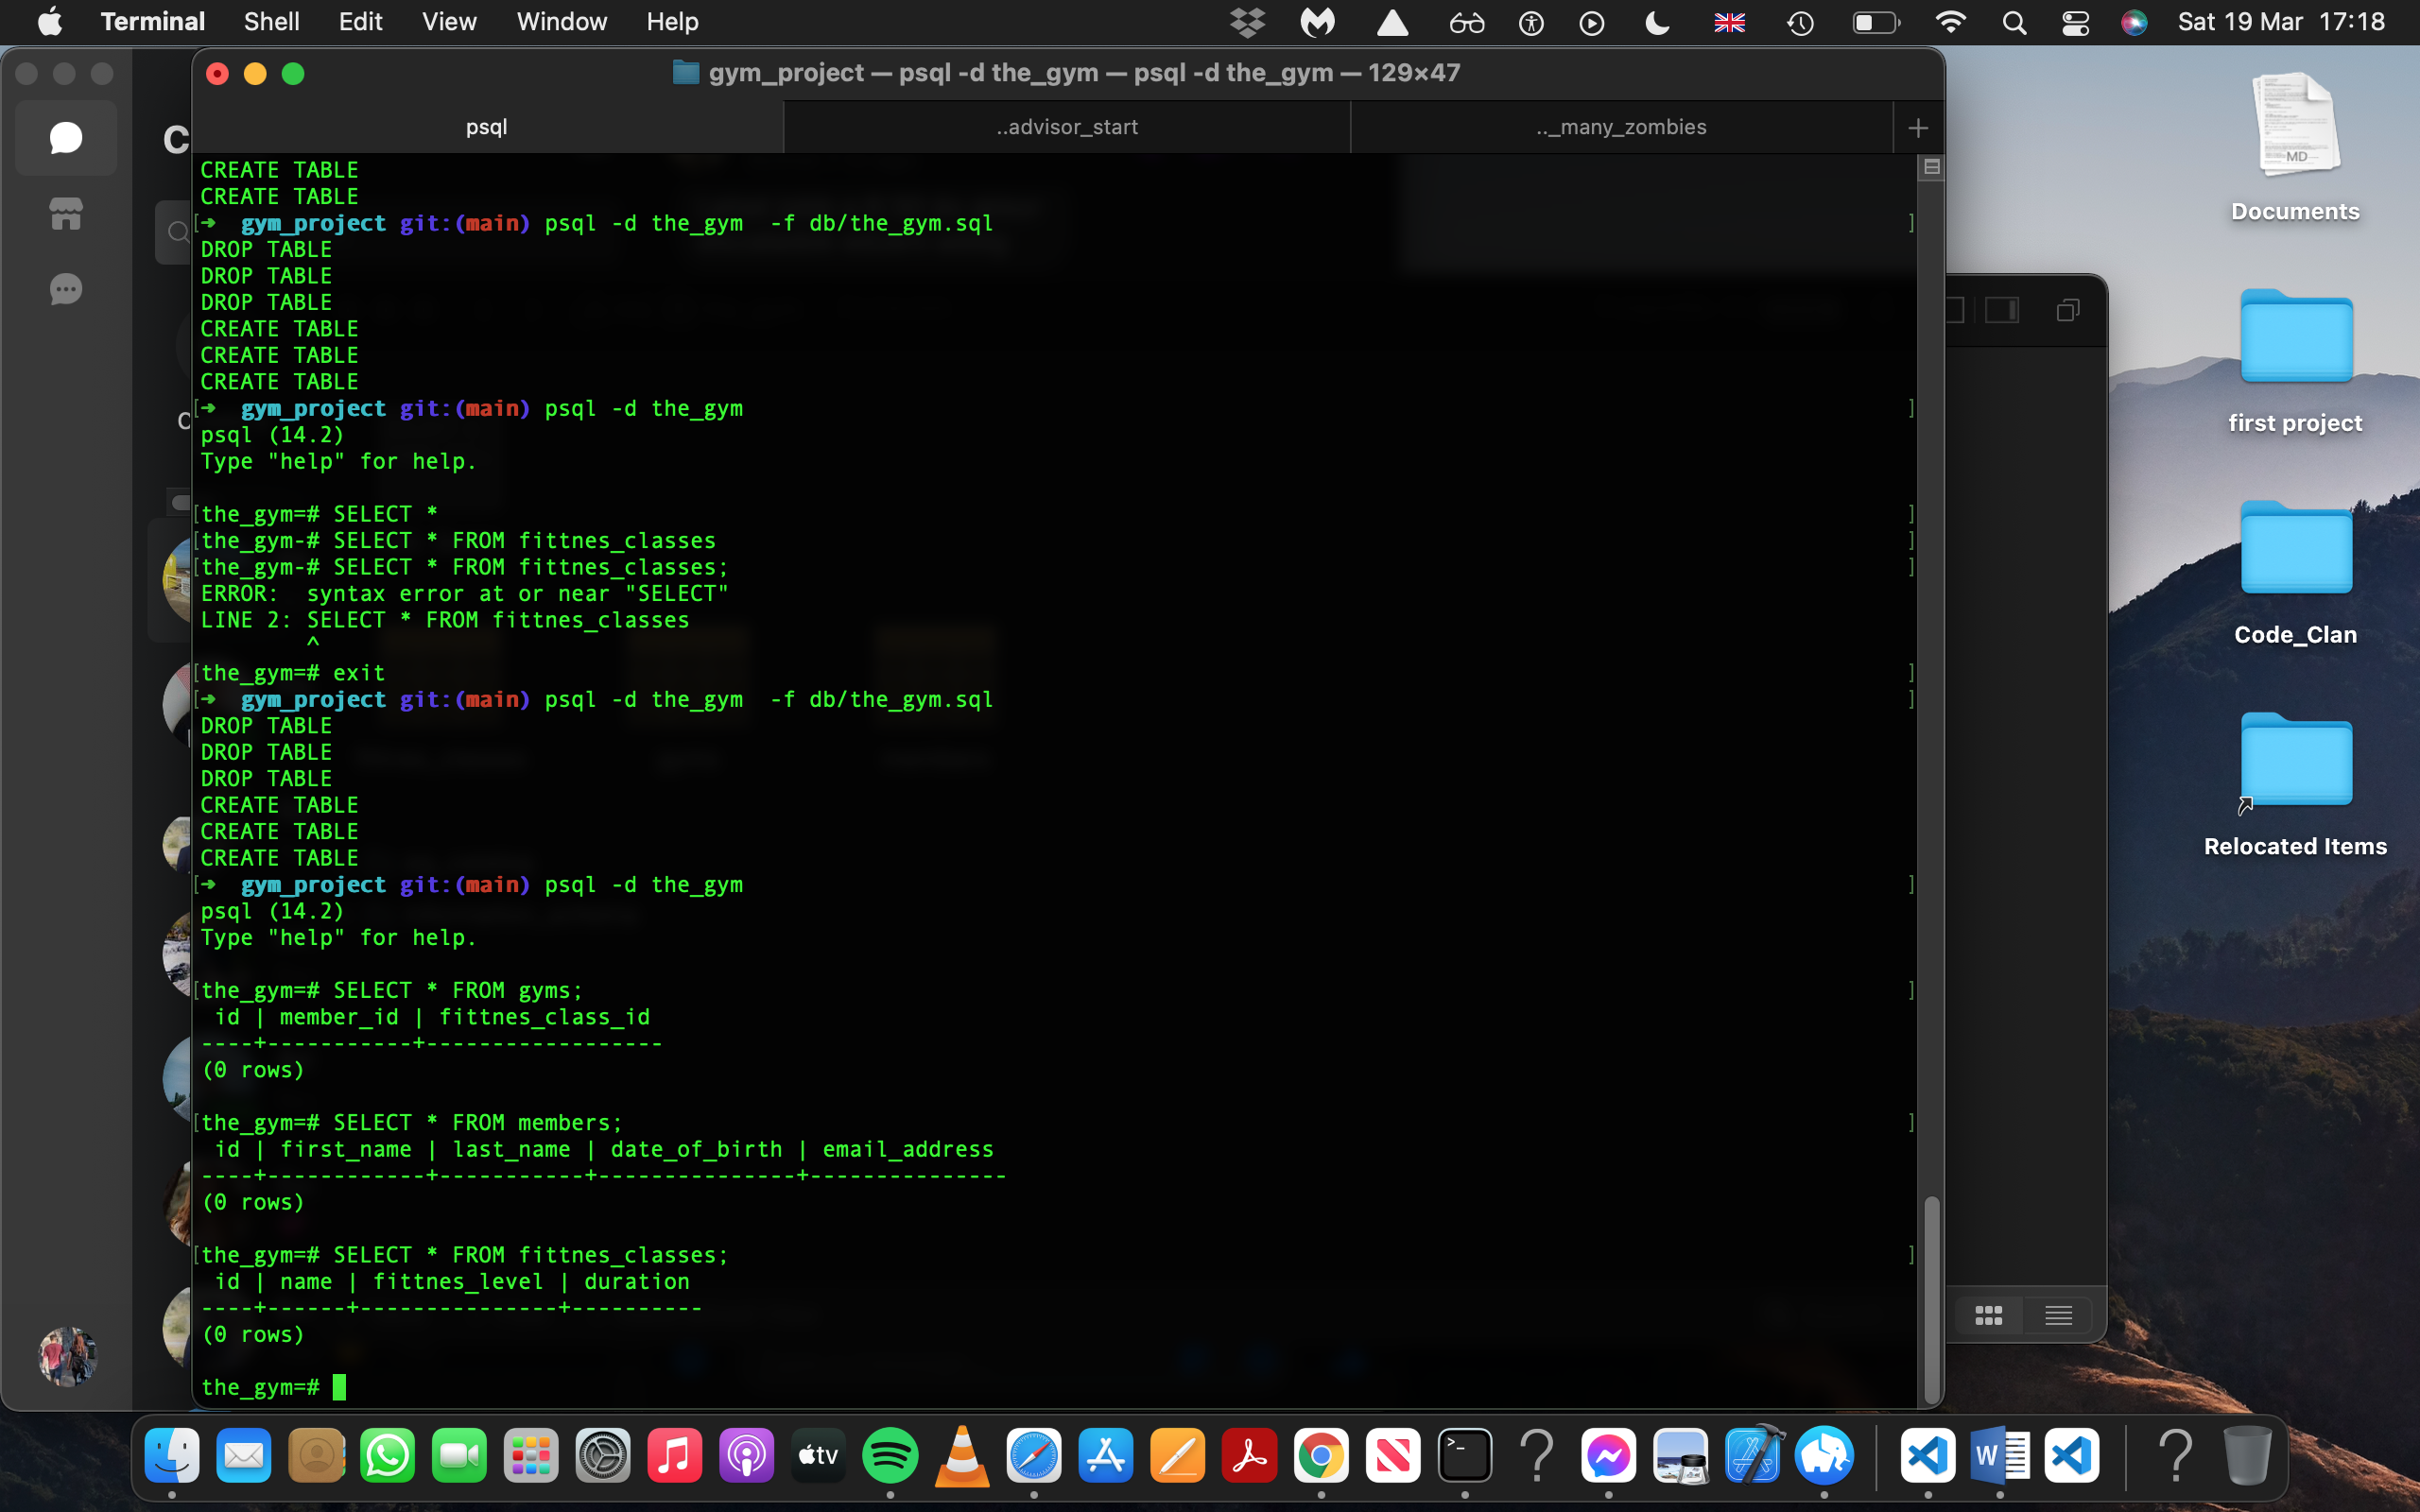Click profile avatar in Messenger sidebar

[67, 1356]
